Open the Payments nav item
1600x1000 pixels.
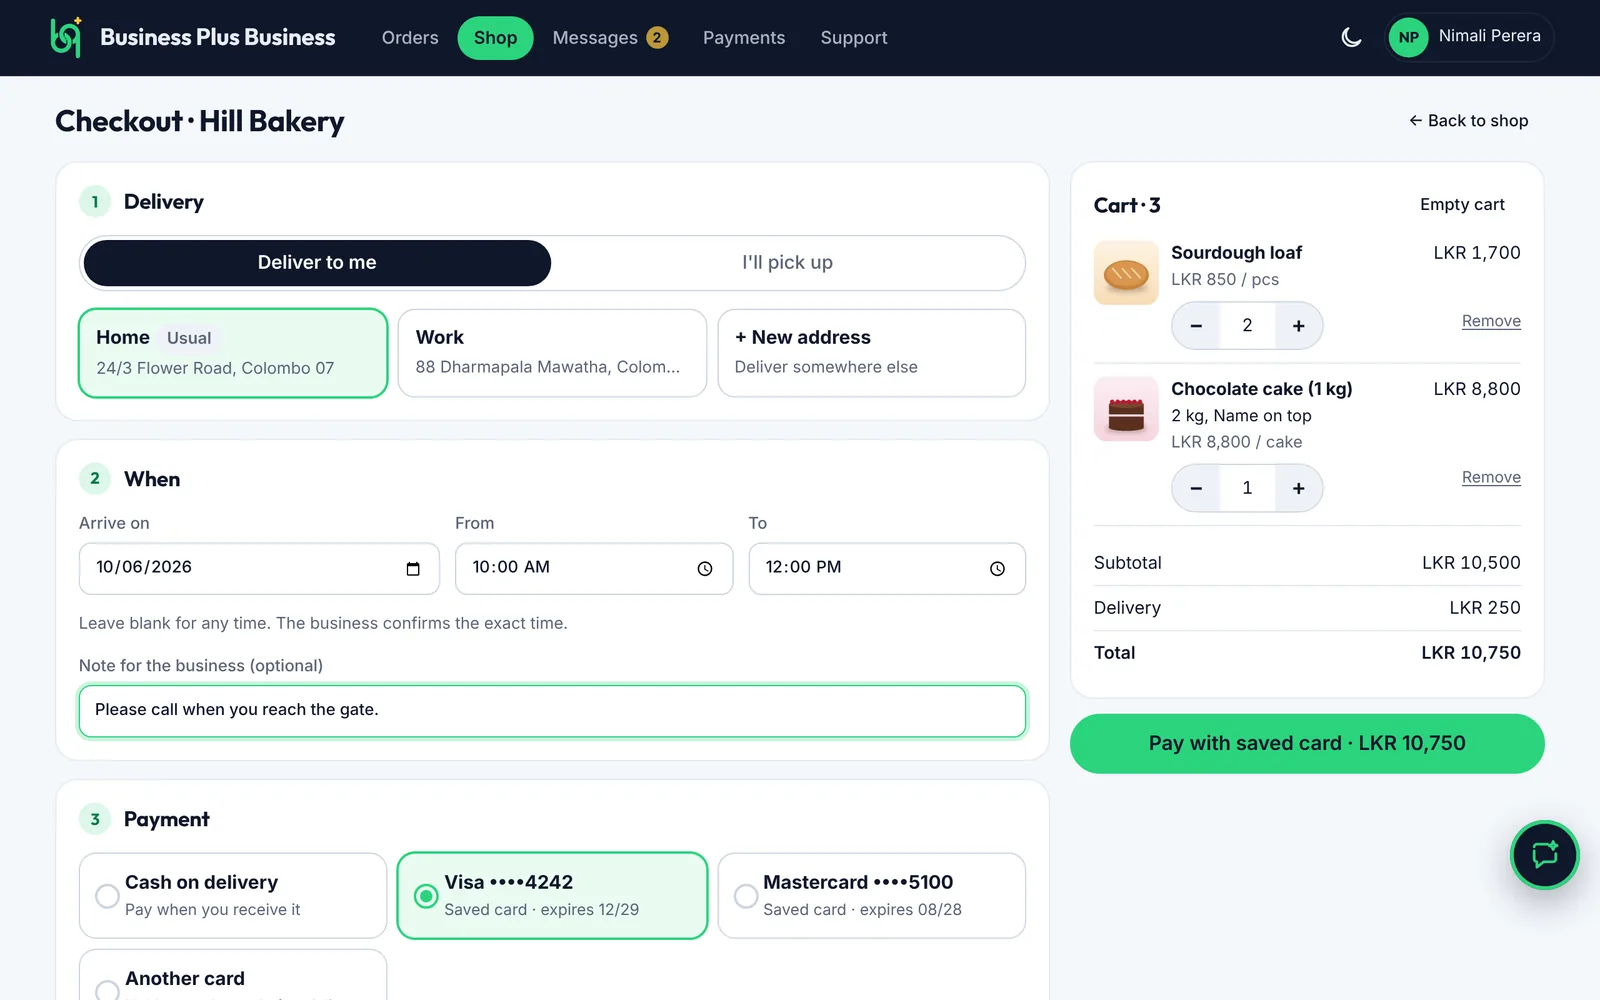(x=744, y=38)
